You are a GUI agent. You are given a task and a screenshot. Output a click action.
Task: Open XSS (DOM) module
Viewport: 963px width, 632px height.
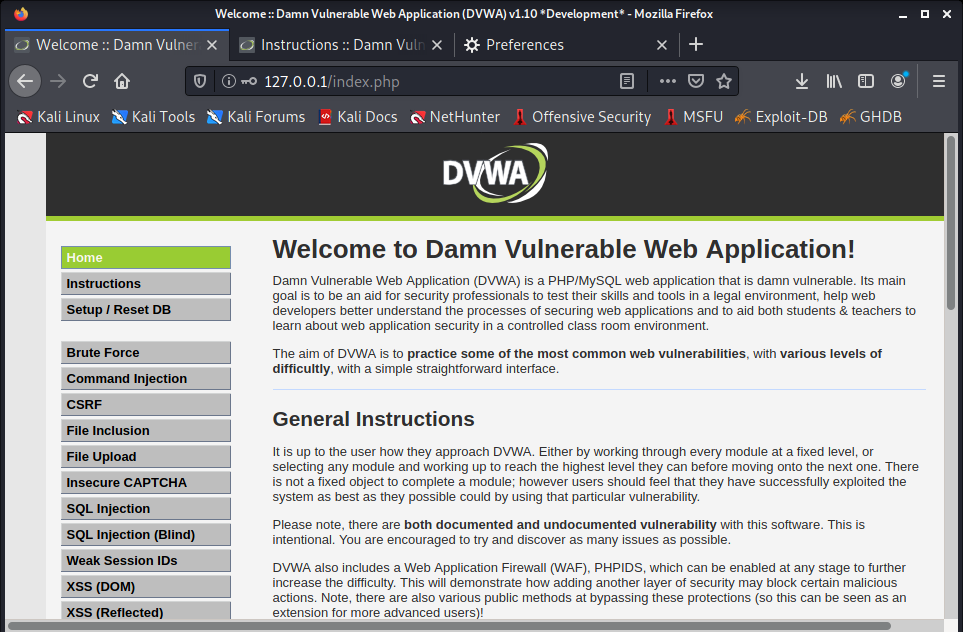tap(146, 587)
